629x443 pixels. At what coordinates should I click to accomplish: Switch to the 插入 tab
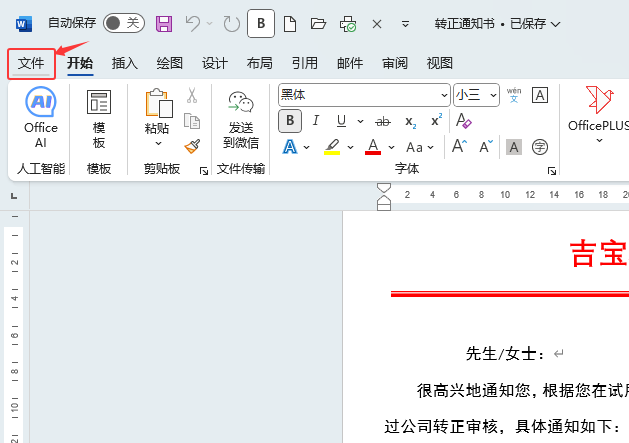pyautogui.click(x=124, y=63)
